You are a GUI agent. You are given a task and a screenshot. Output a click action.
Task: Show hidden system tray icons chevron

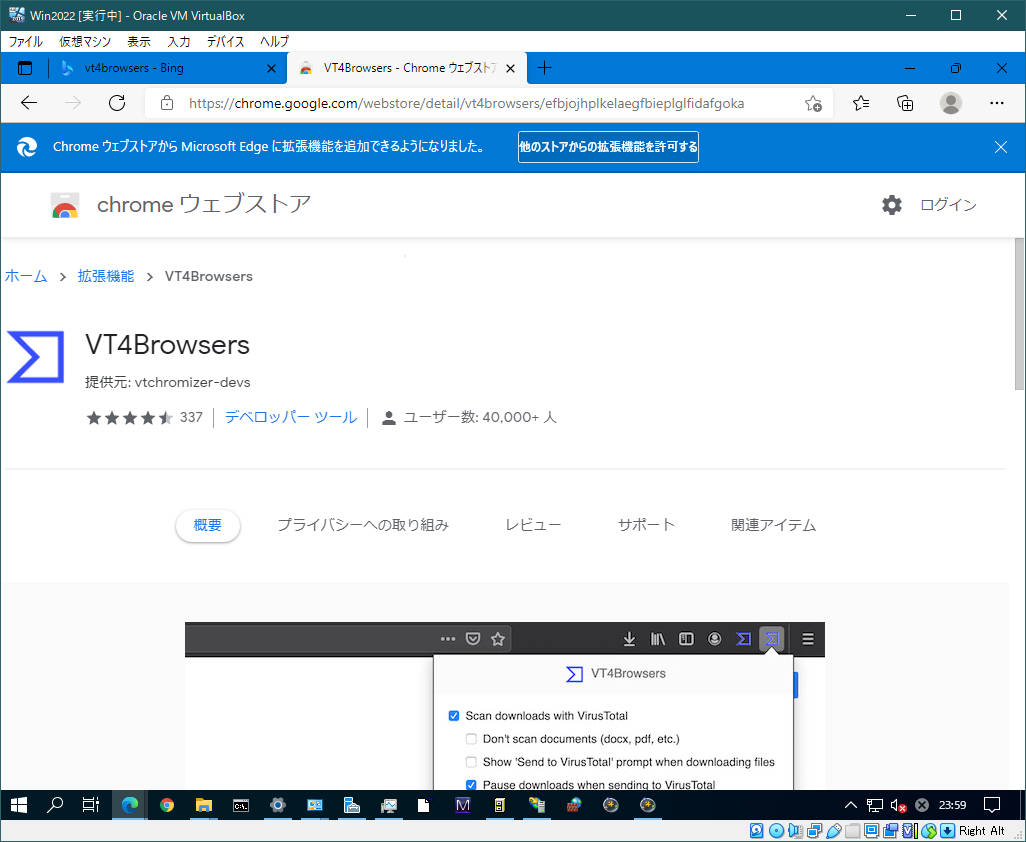click(851, 805)
